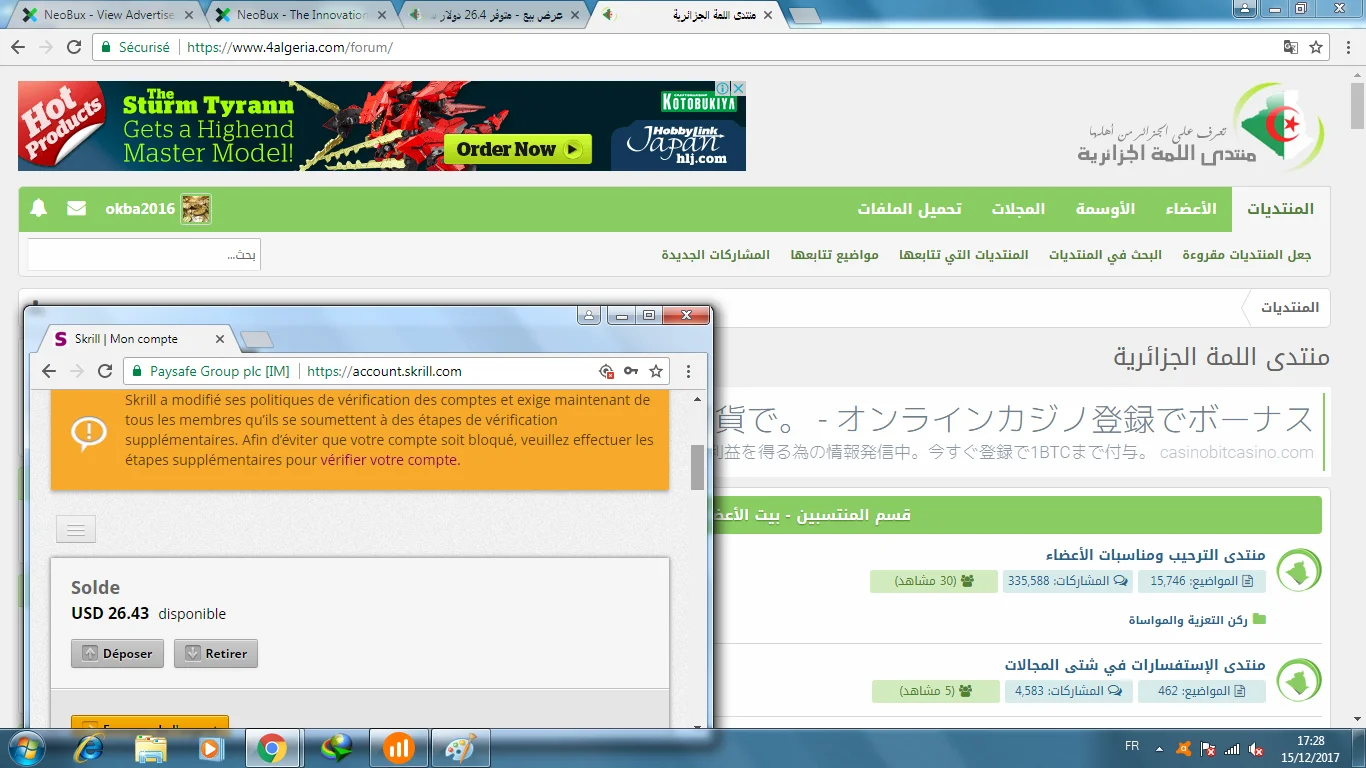1366x768 pixels.
Task: Select the تحميل الملفات menu item
Action: (909, 209)
